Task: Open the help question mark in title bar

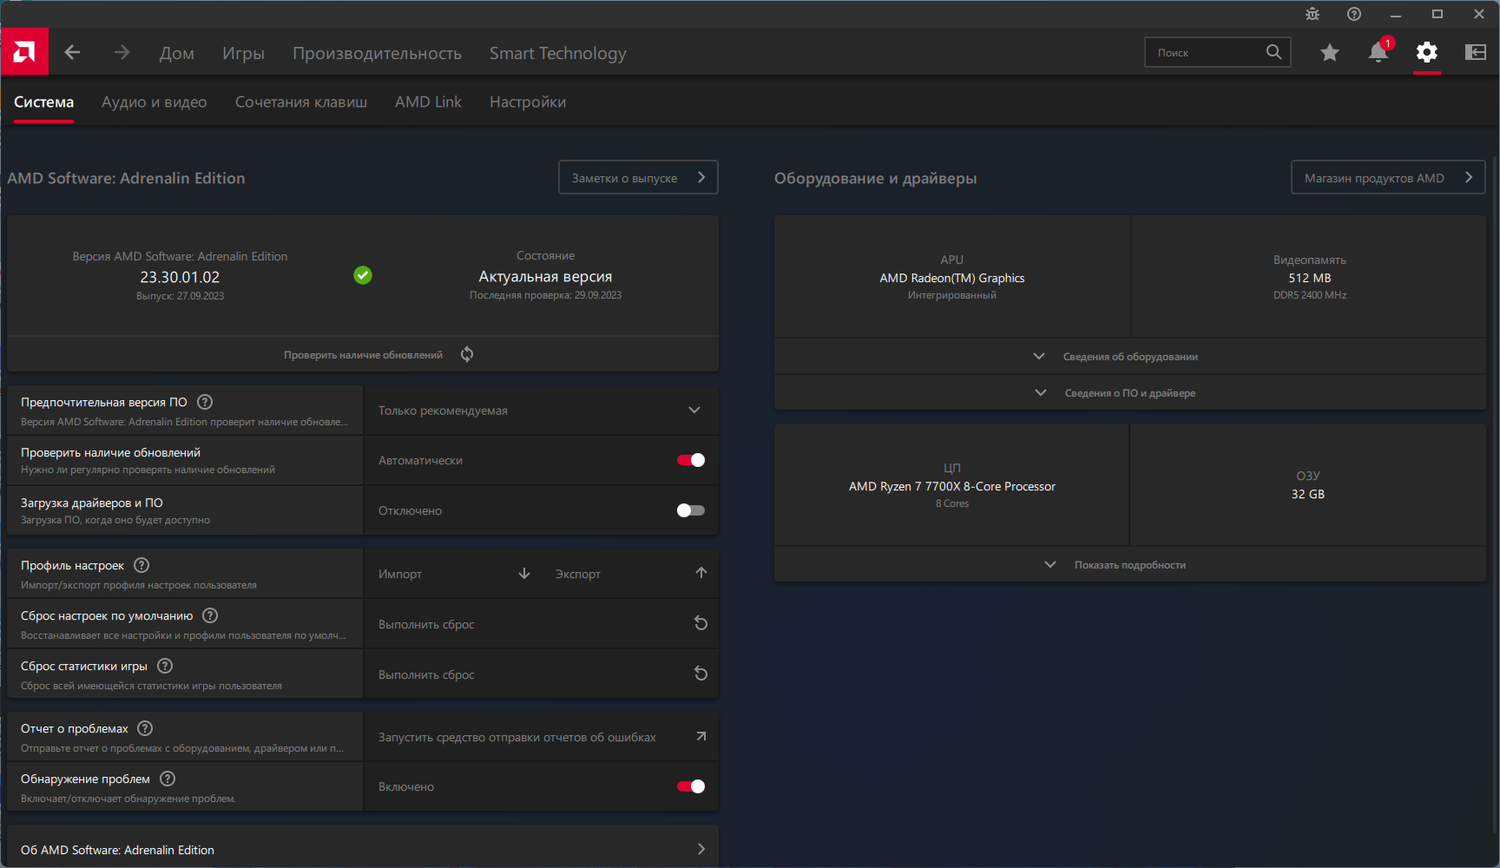Action: pyautogui.click(x=1354, y=14)
